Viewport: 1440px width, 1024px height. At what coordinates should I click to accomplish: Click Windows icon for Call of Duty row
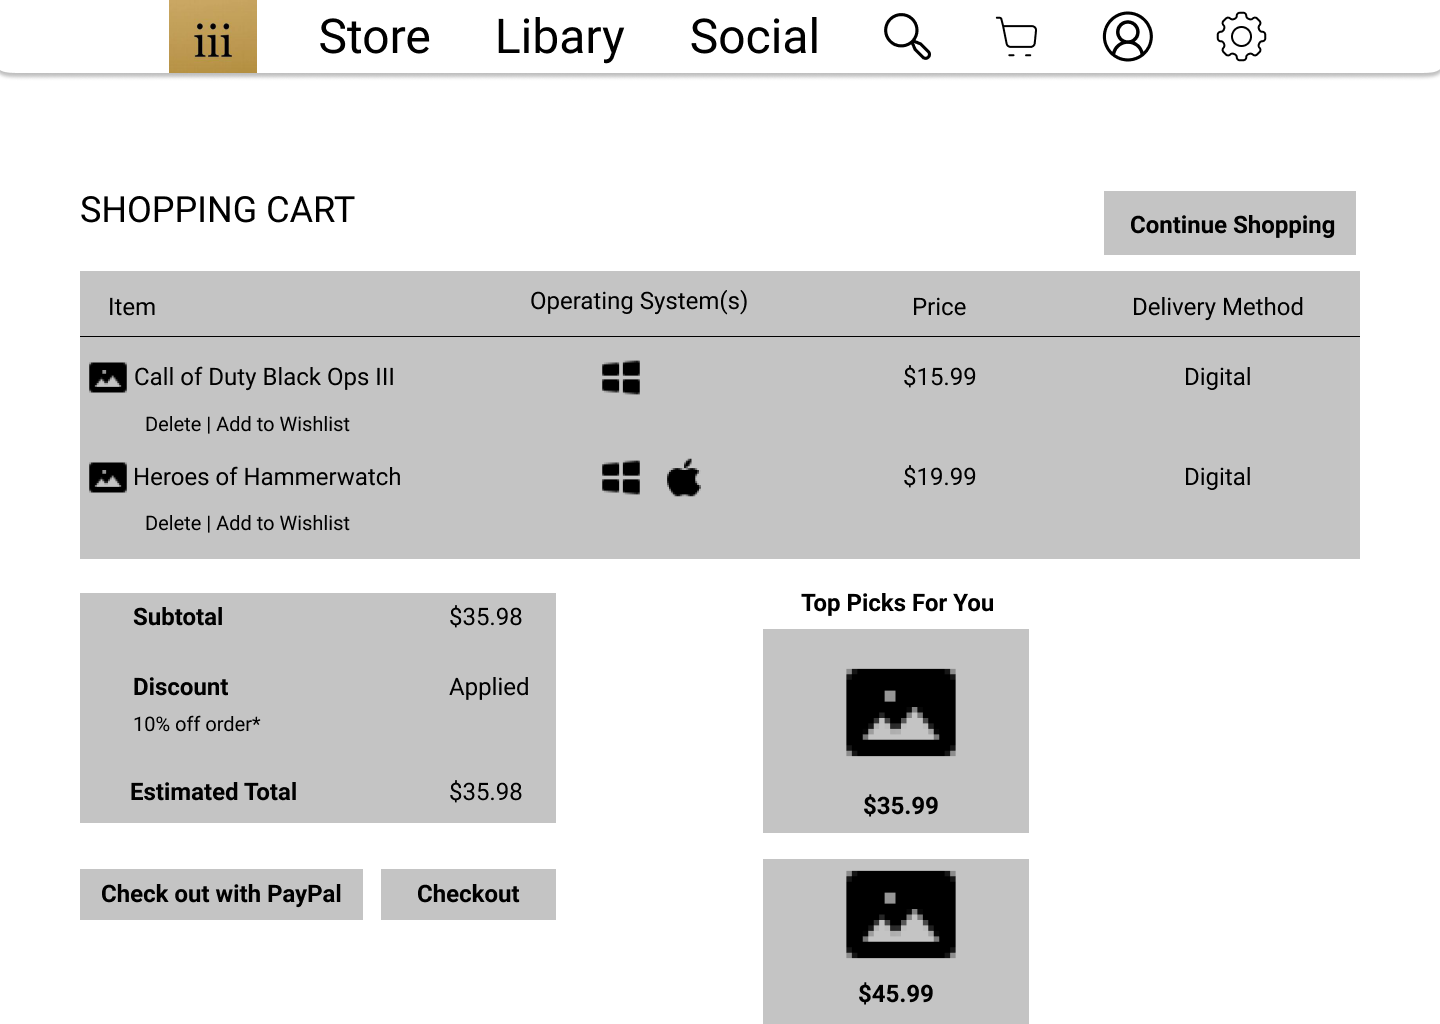tap(621, 378)
